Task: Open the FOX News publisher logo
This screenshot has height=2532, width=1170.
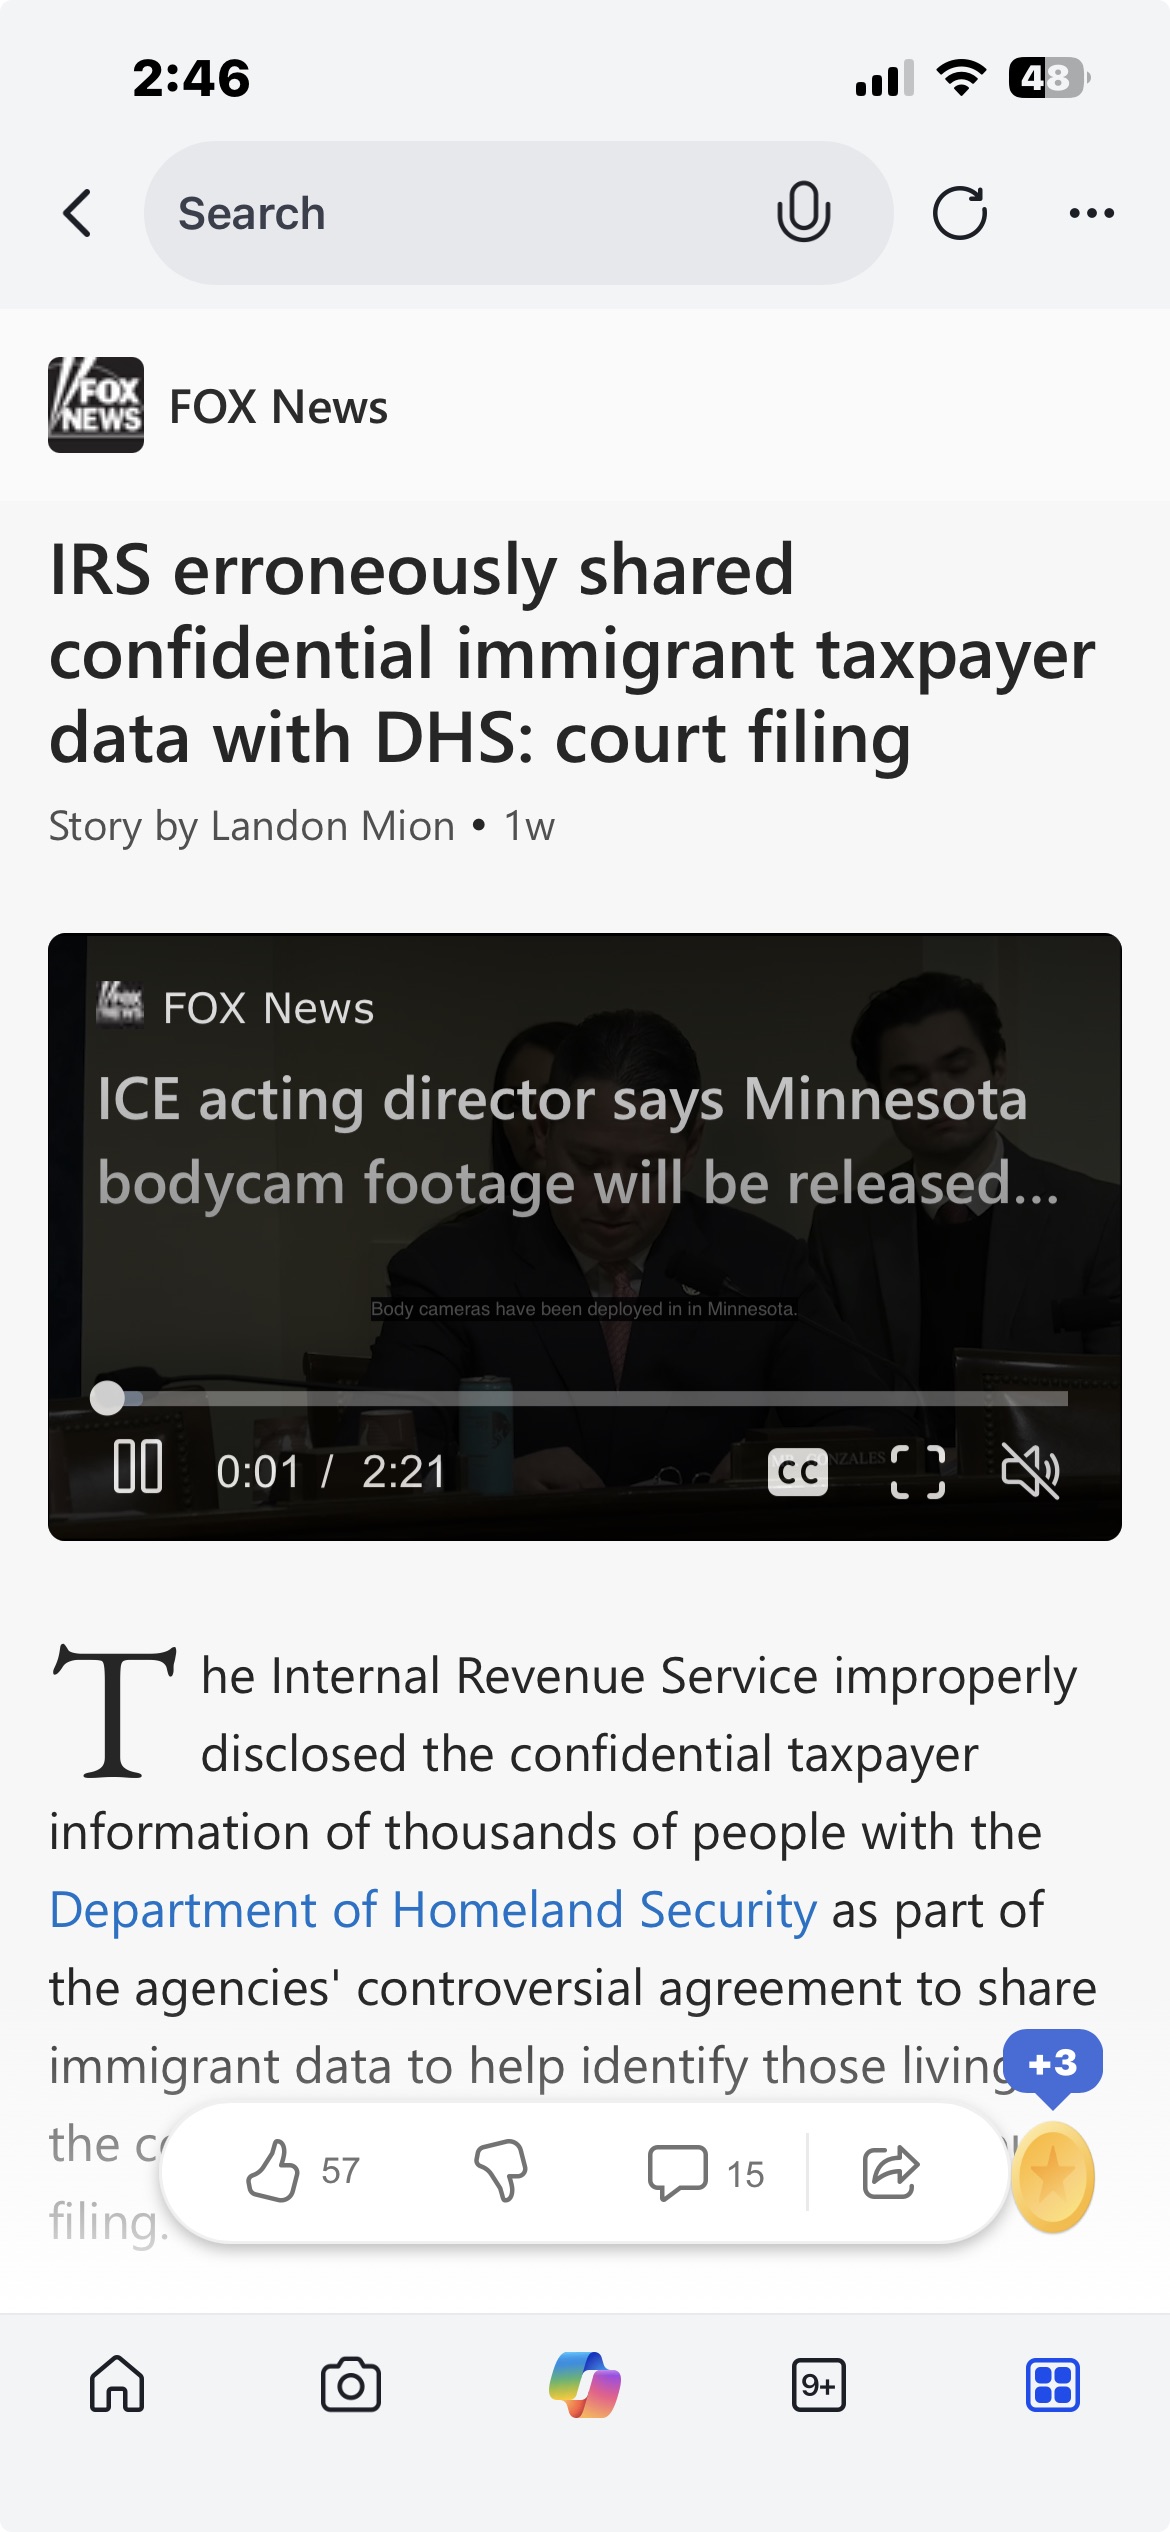Action: click(x=96, y=405)
